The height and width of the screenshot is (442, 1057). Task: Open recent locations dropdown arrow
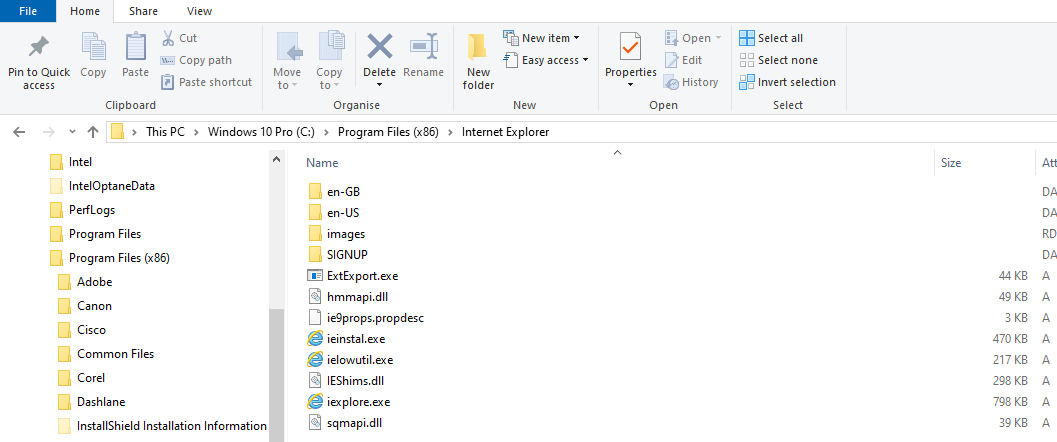point(71,132)
